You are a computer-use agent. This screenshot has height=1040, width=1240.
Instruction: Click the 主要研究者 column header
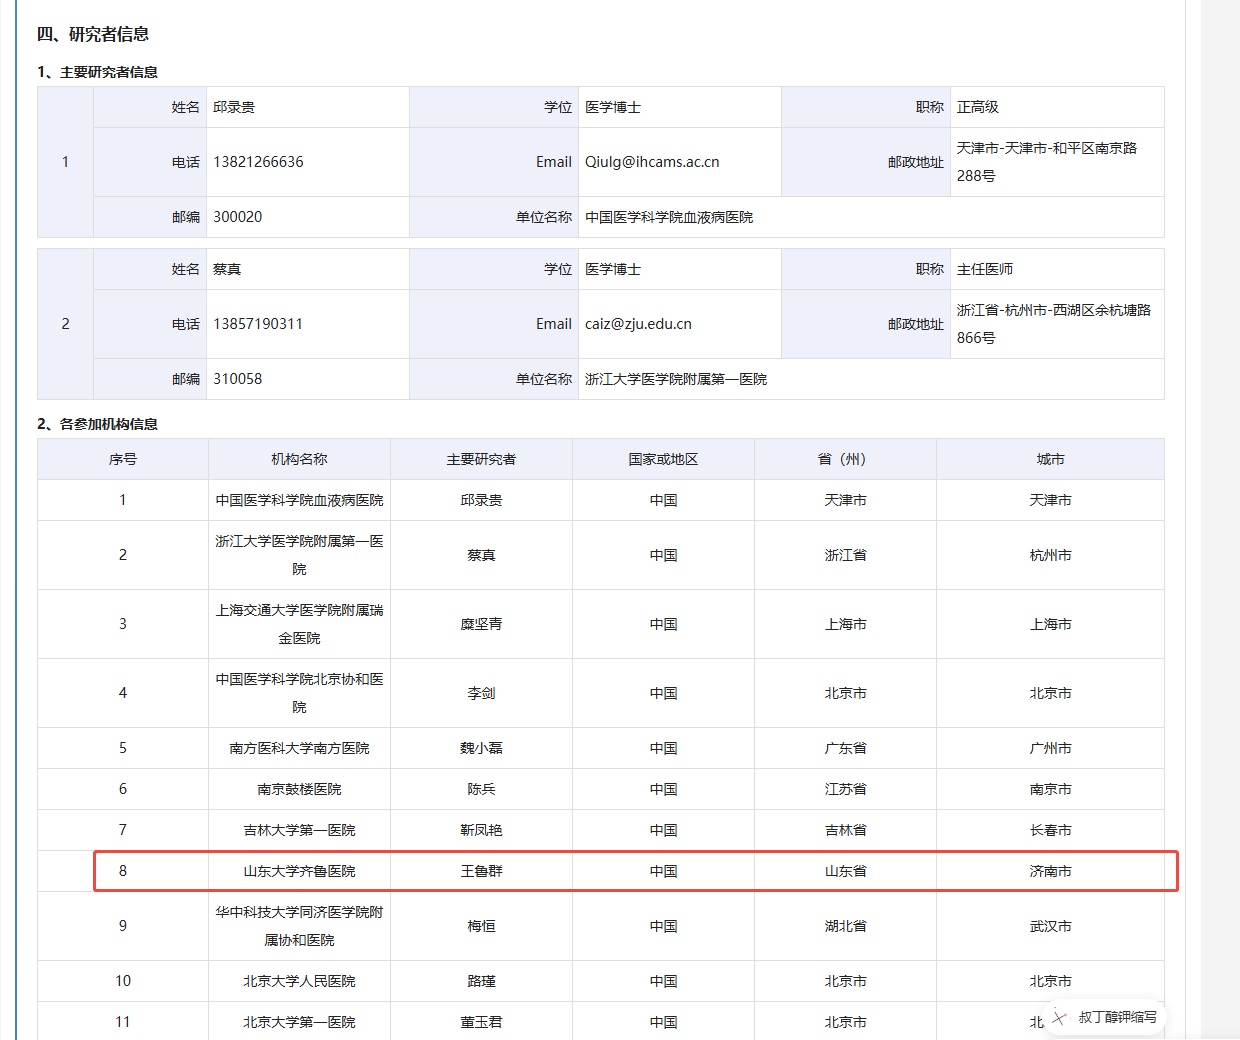coord(481,459)
